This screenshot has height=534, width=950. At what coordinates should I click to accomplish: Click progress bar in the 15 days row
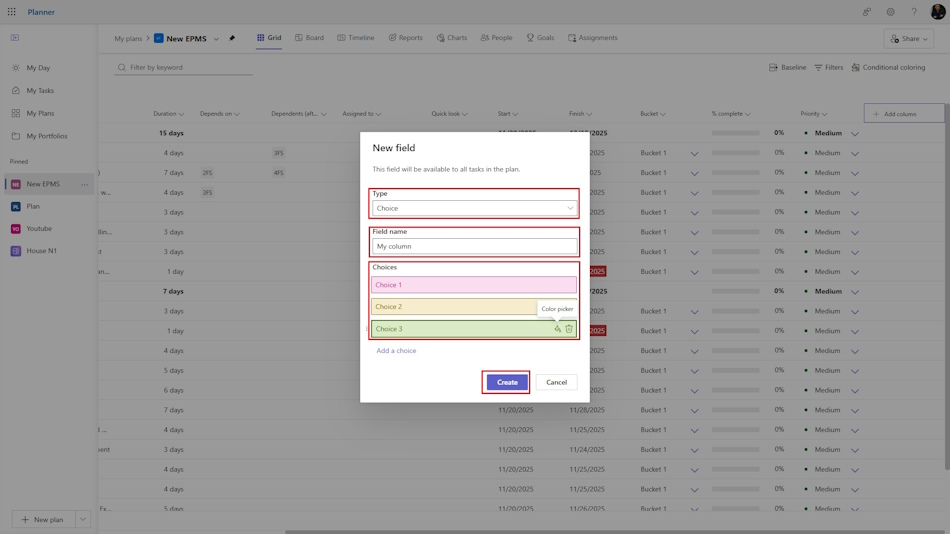pyautogui.click(x=736, y=133)
